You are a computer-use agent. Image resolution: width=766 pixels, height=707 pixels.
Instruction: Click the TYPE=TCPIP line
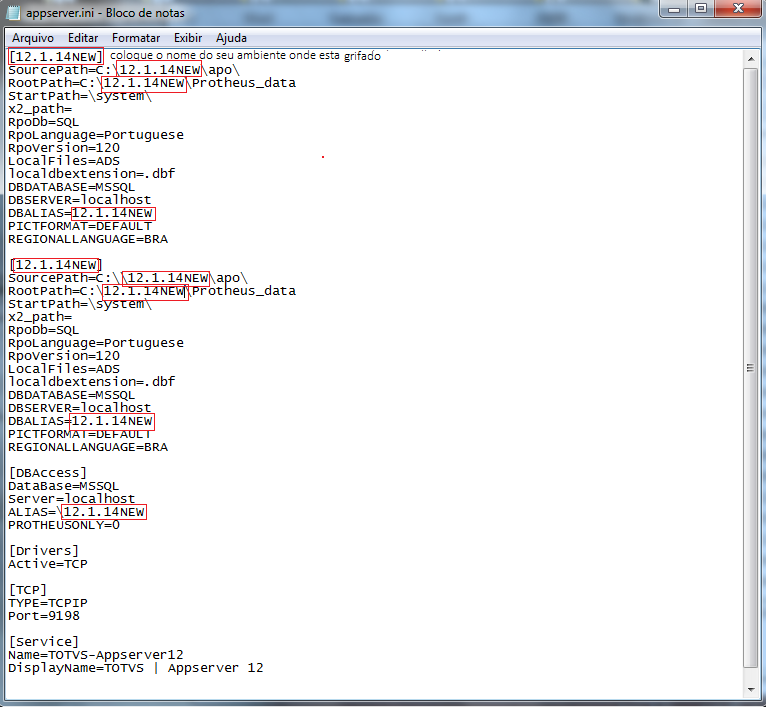click(48, 603)
